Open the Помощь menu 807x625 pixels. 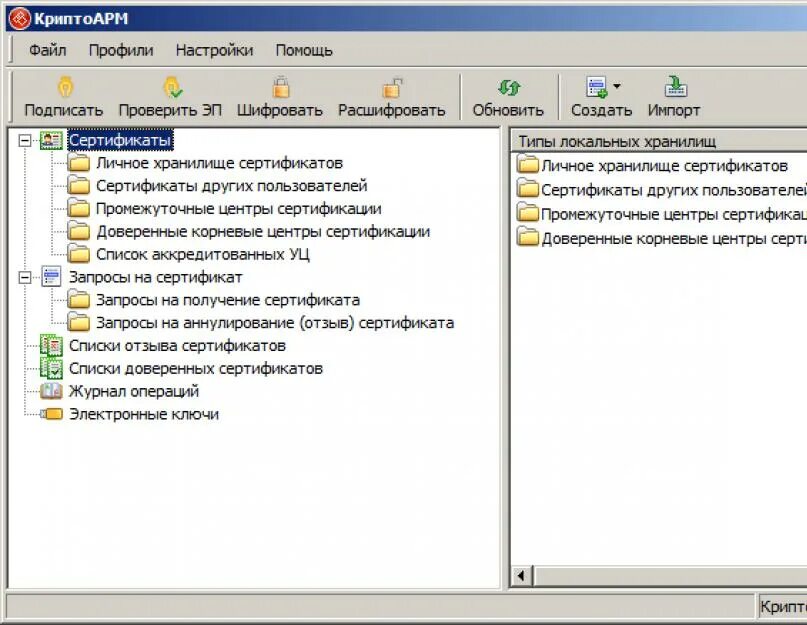pos(304,50)
